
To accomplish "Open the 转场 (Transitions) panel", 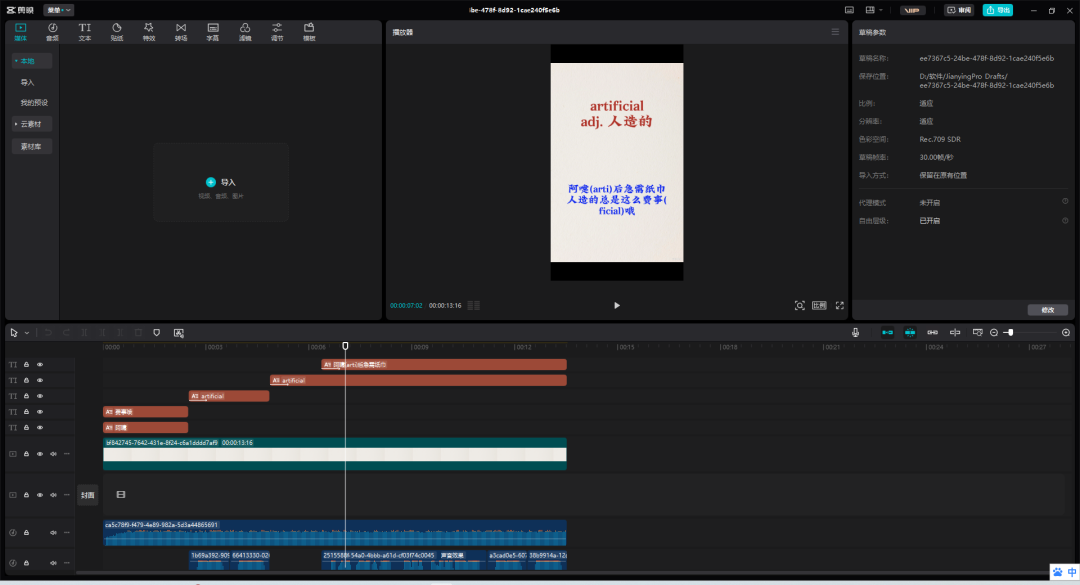I will click(x=180, y=31).
